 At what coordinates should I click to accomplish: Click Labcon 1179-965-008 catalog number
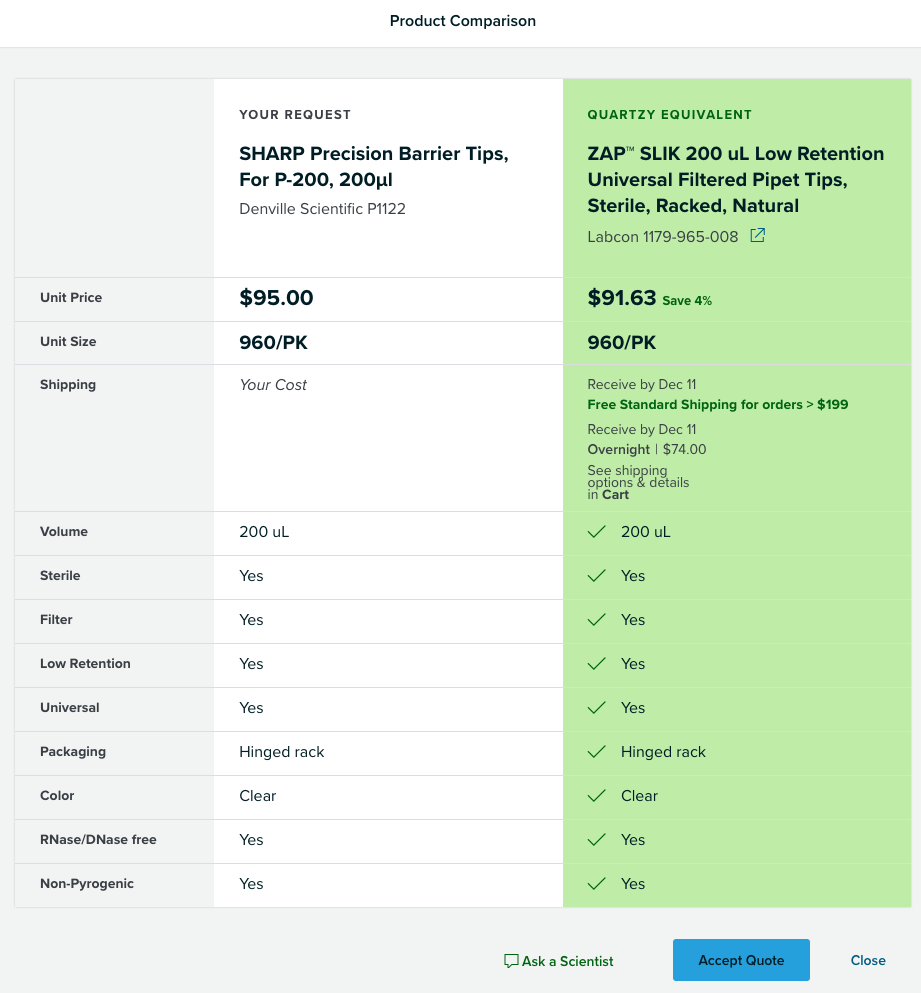663,237
